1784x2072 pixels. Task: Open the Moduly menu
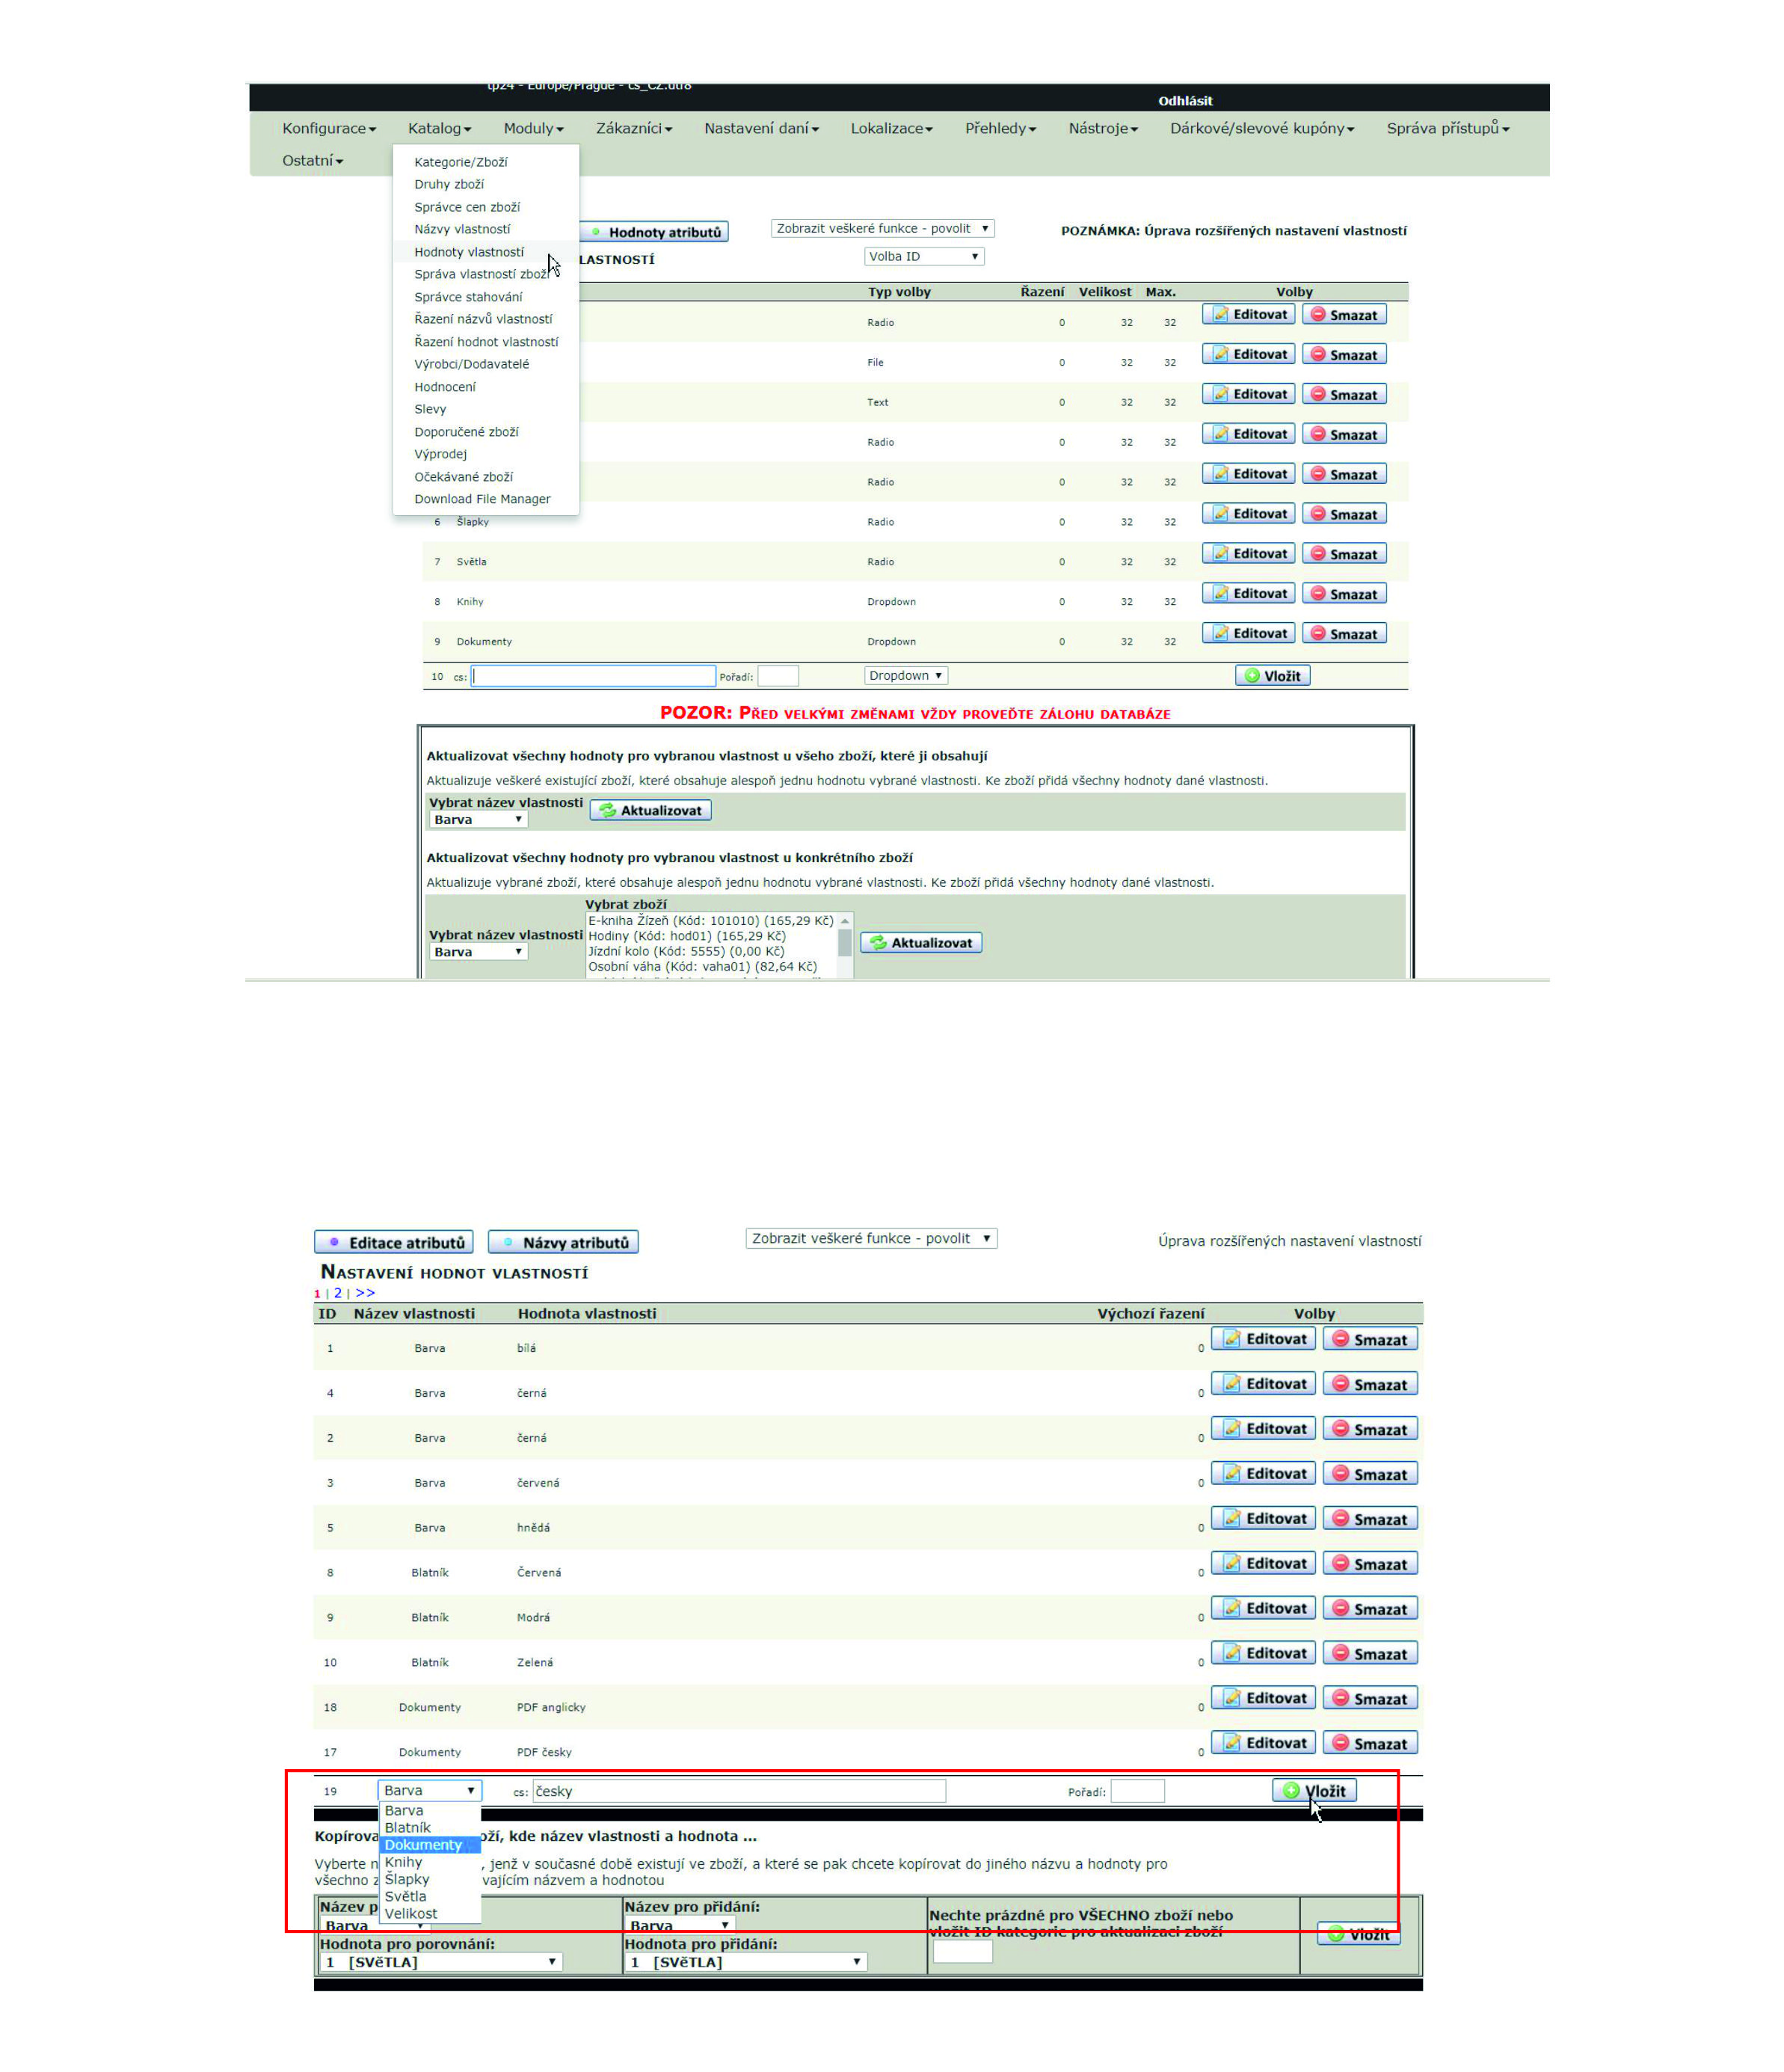point(533,128)
